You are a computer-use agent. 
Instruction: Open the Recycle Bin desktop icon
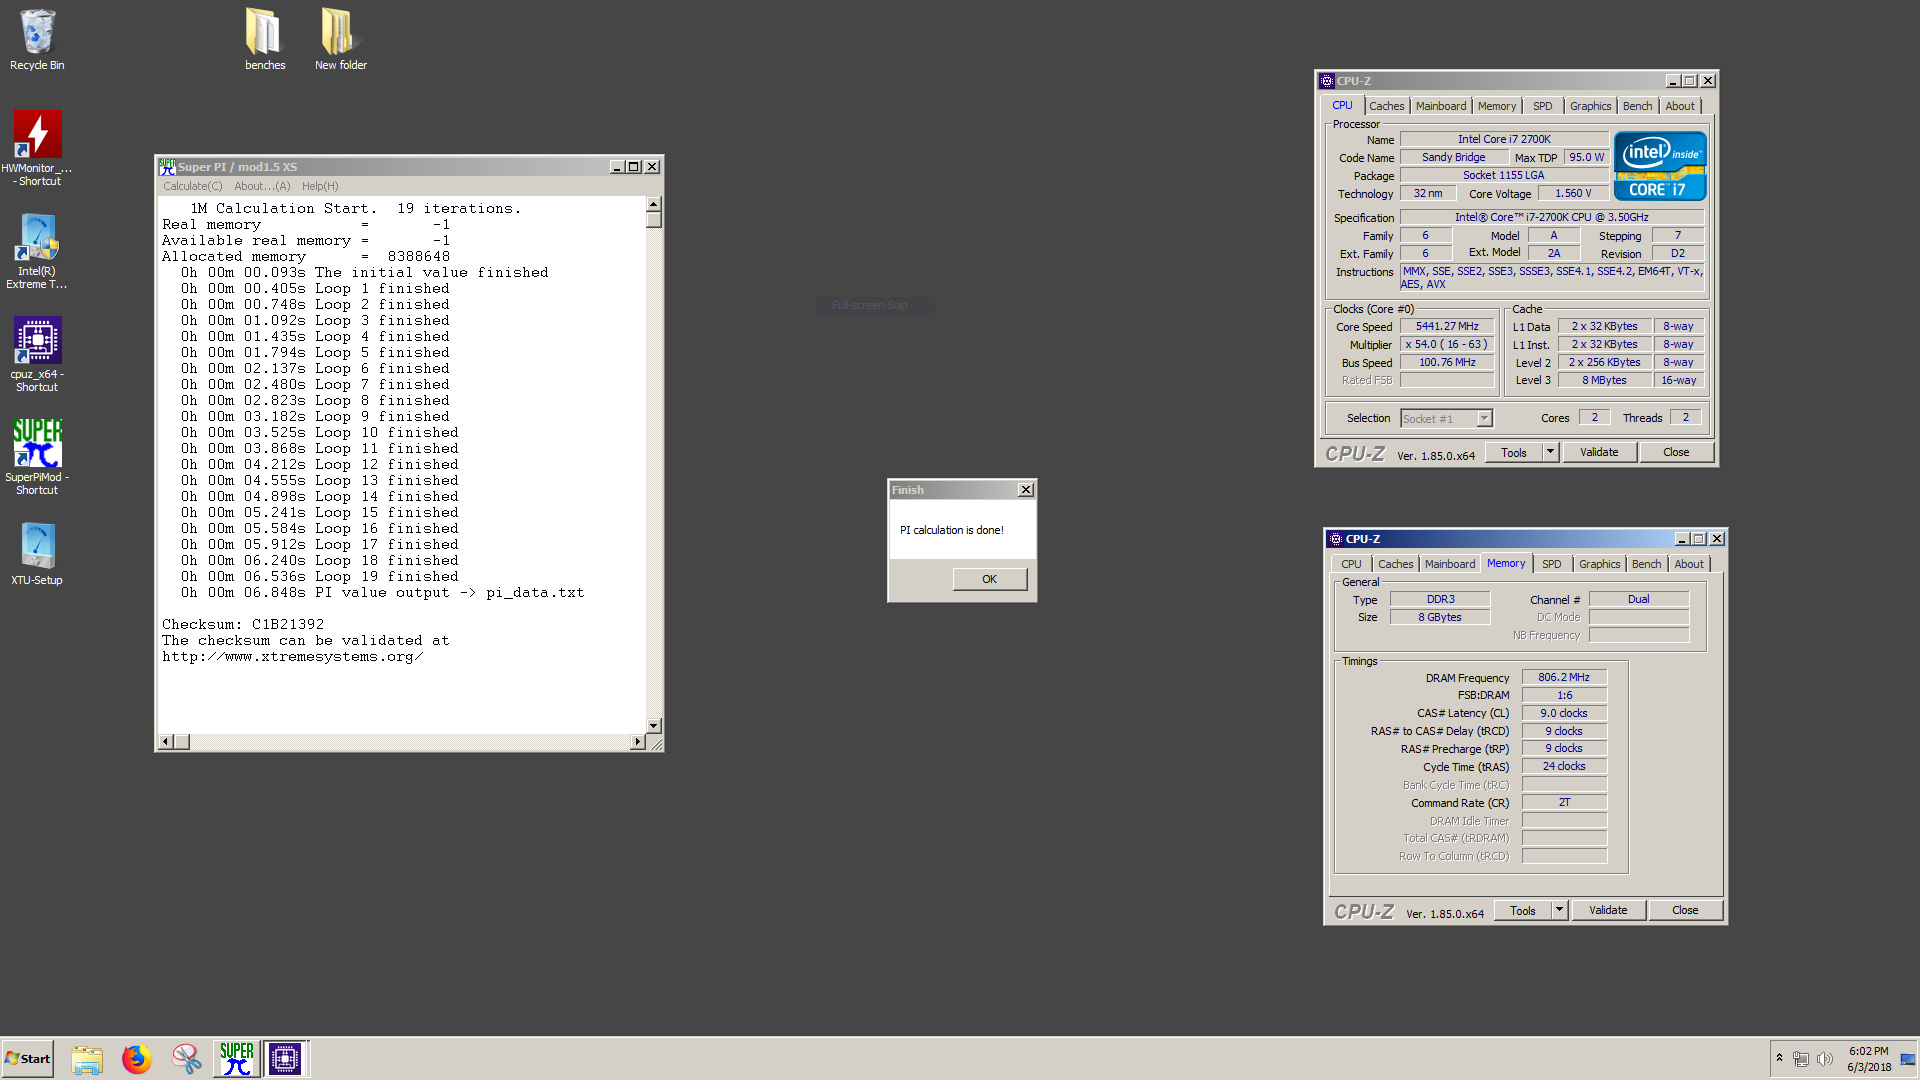37,40
